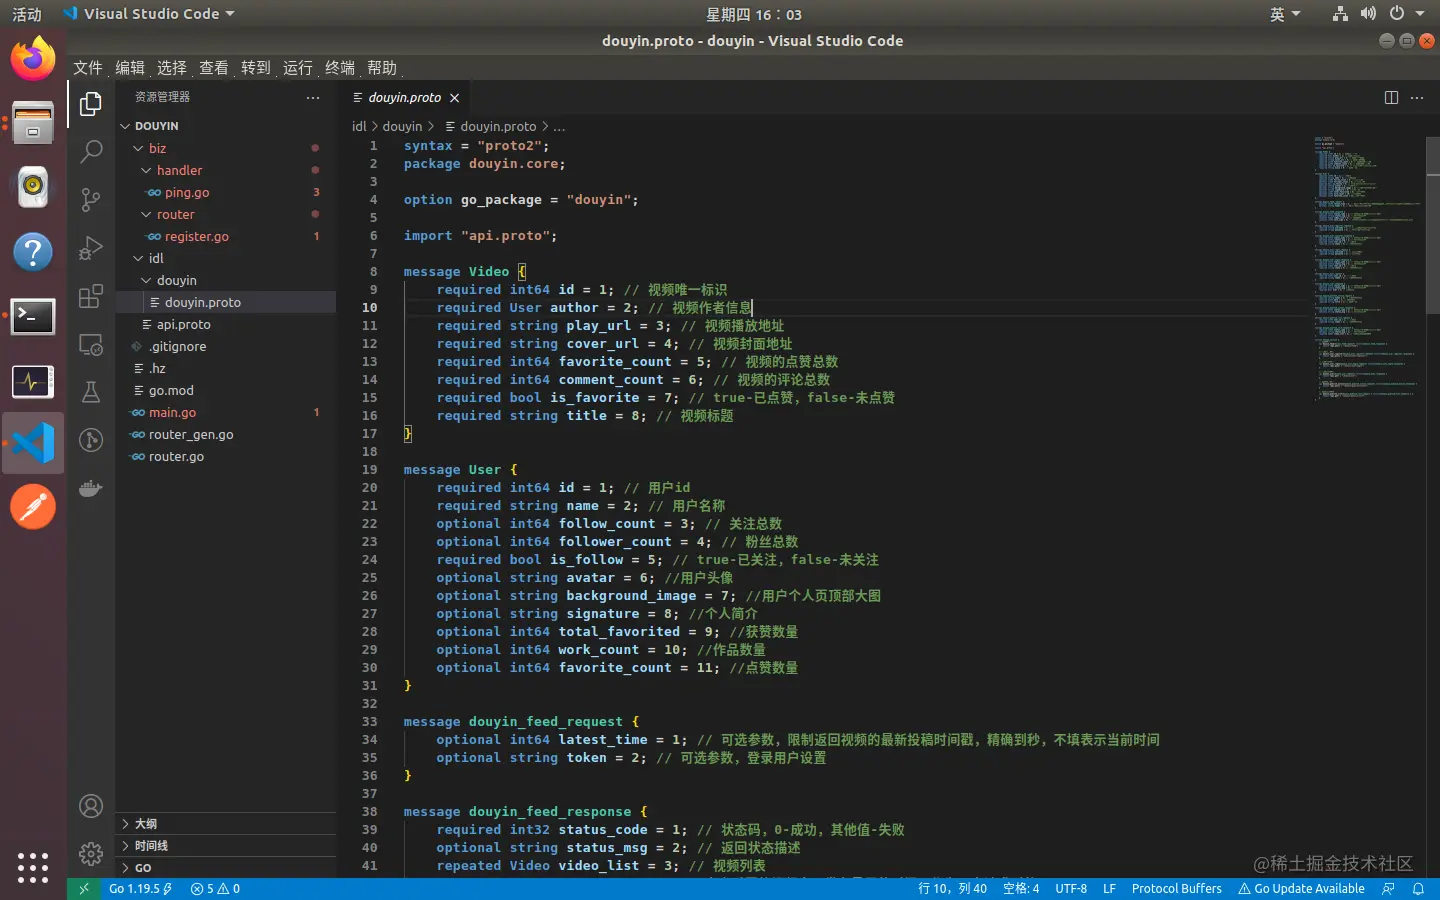This screenshot has height=900, width=1440.
Task: Click the idl breadcrumb above the editor
Action: (359, 126)
